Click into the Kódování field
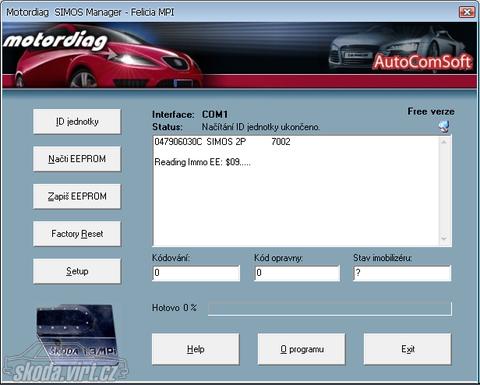 (196, 273)
